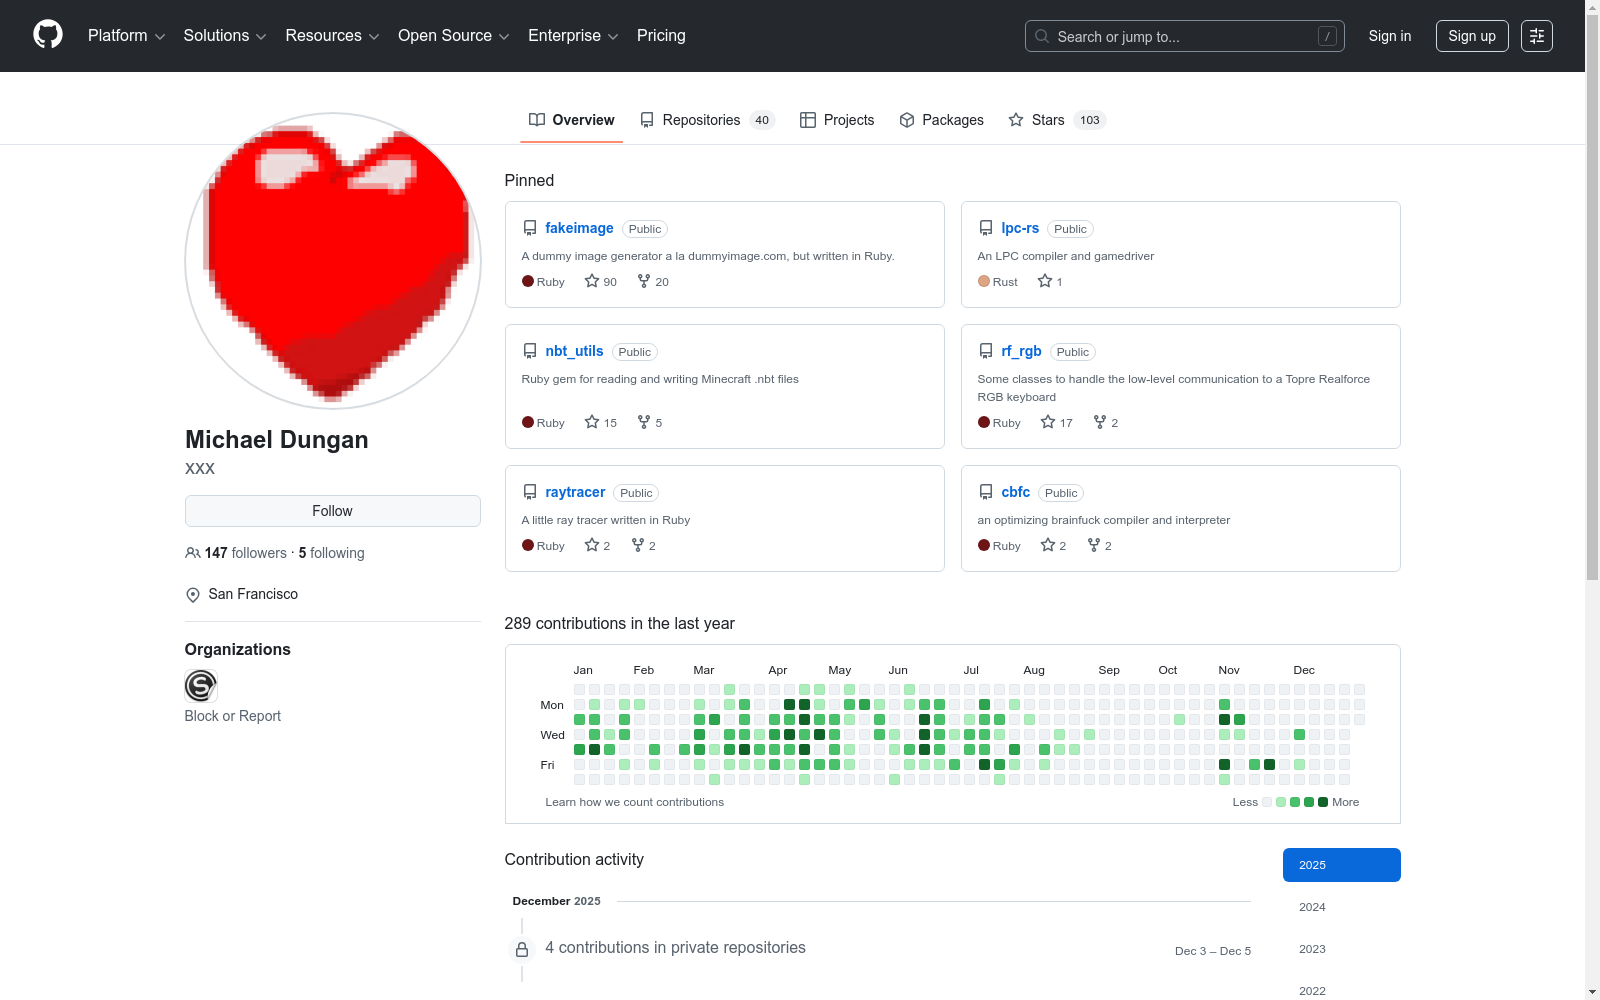Click the cbfc repository icon
The image size is (1600, 1000).
click(x=986, y=492)
